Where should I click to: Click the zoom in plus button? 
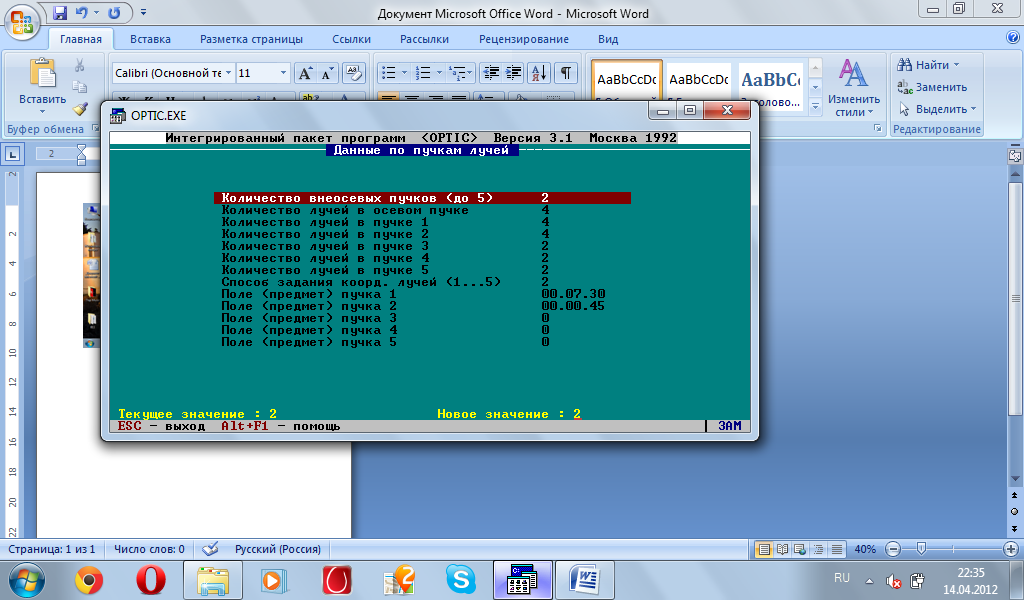pos(1011,549)
